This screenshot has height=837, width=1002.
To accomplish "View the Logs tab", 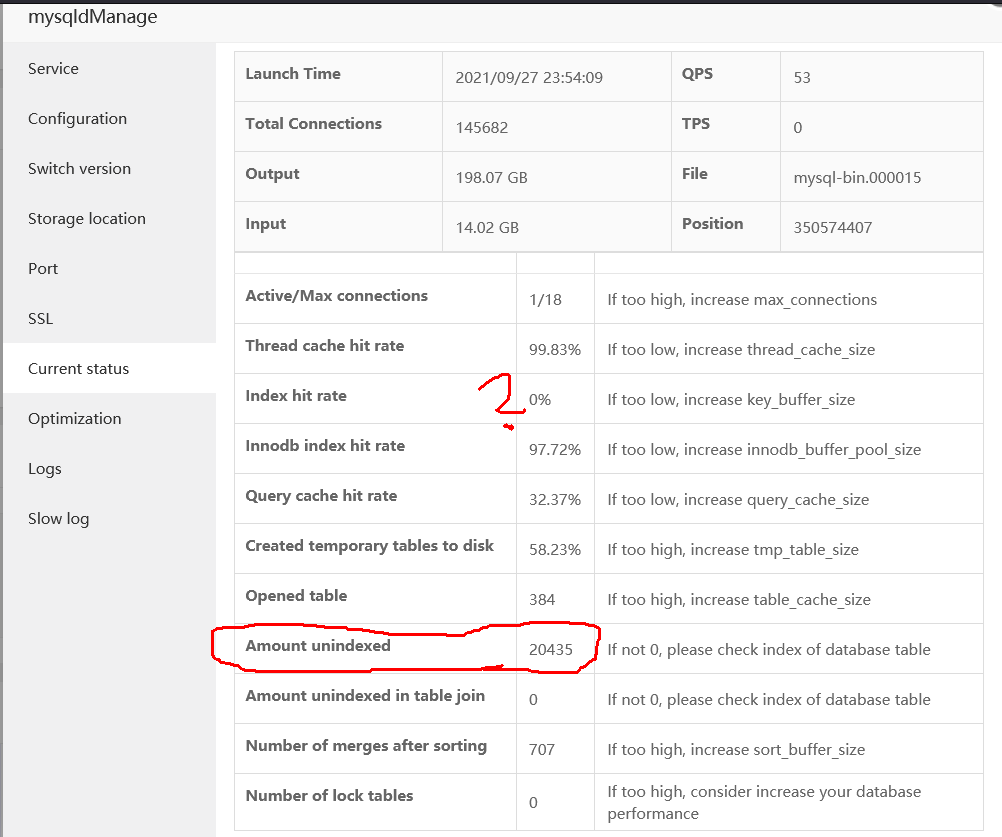I will (44, 469).
